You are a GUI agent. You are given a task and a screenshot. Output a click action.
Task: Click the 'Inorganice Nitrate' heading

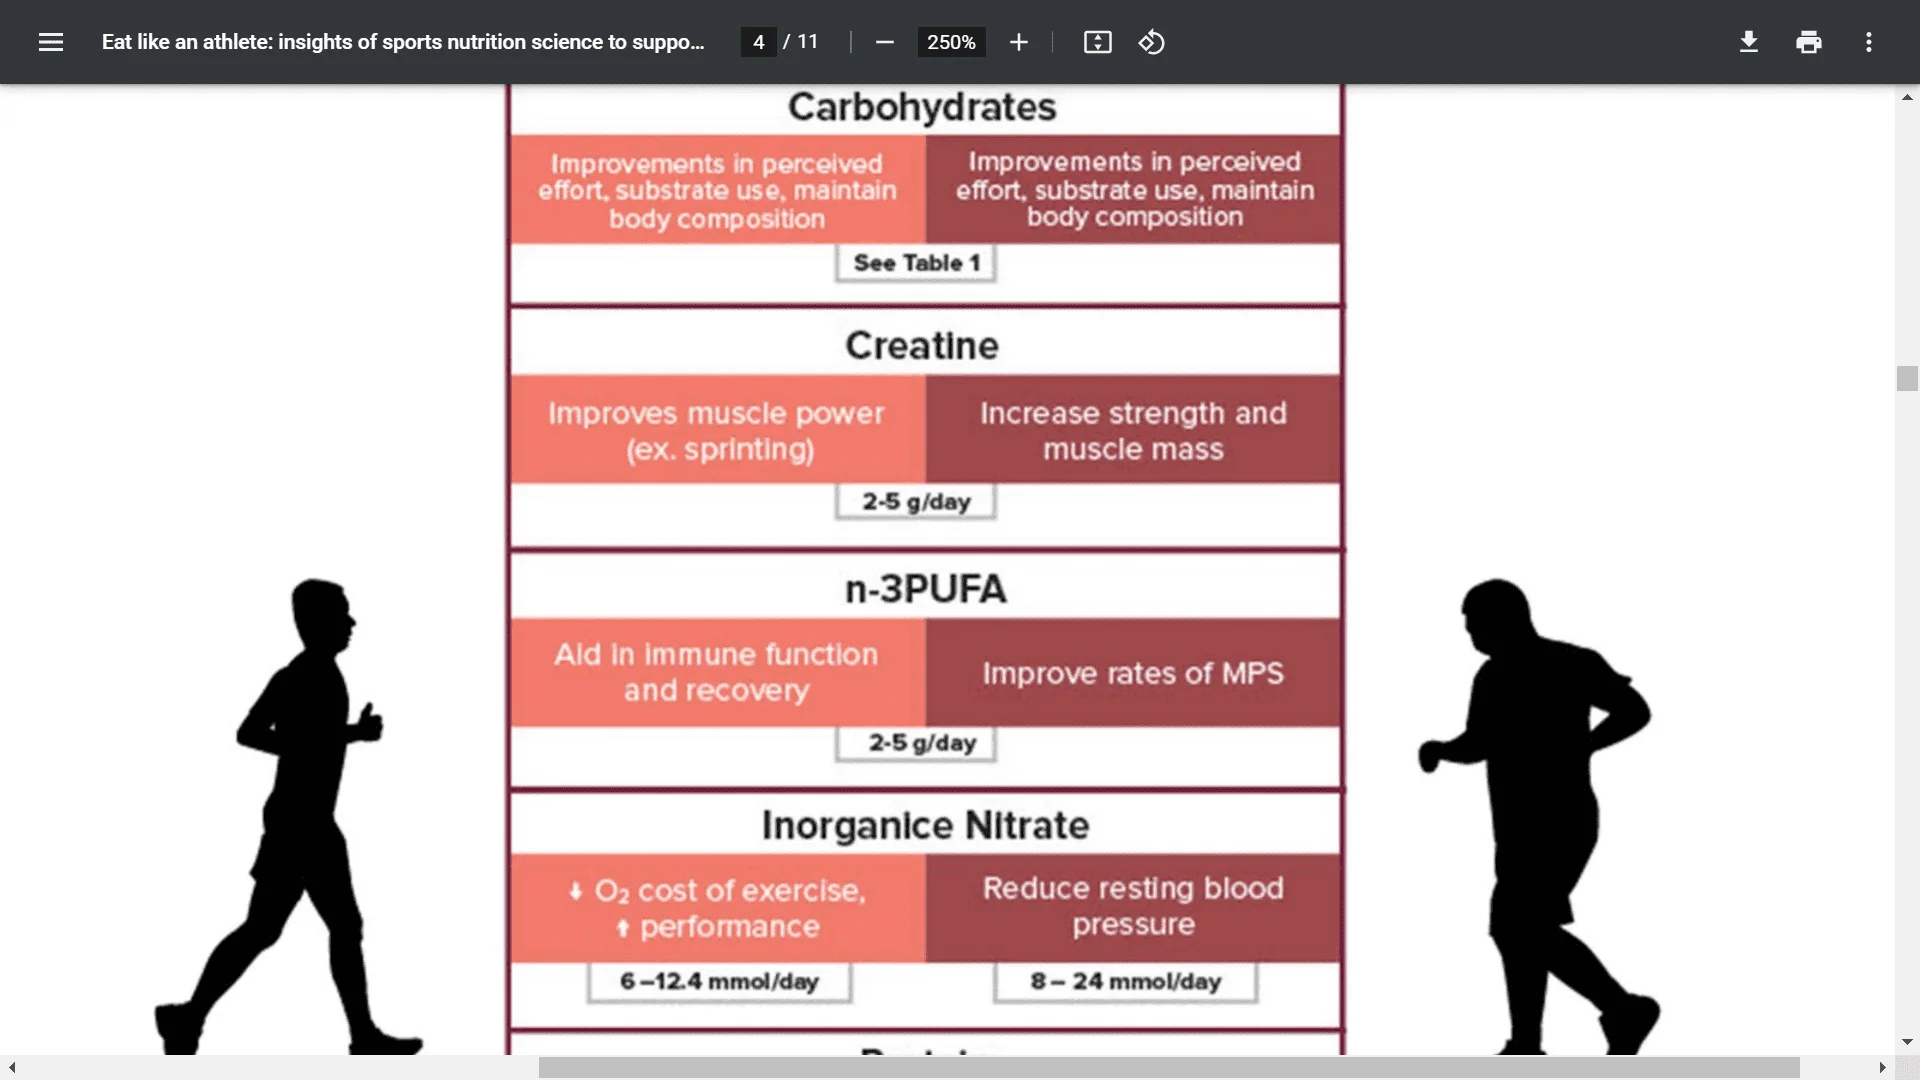point(925,826)
